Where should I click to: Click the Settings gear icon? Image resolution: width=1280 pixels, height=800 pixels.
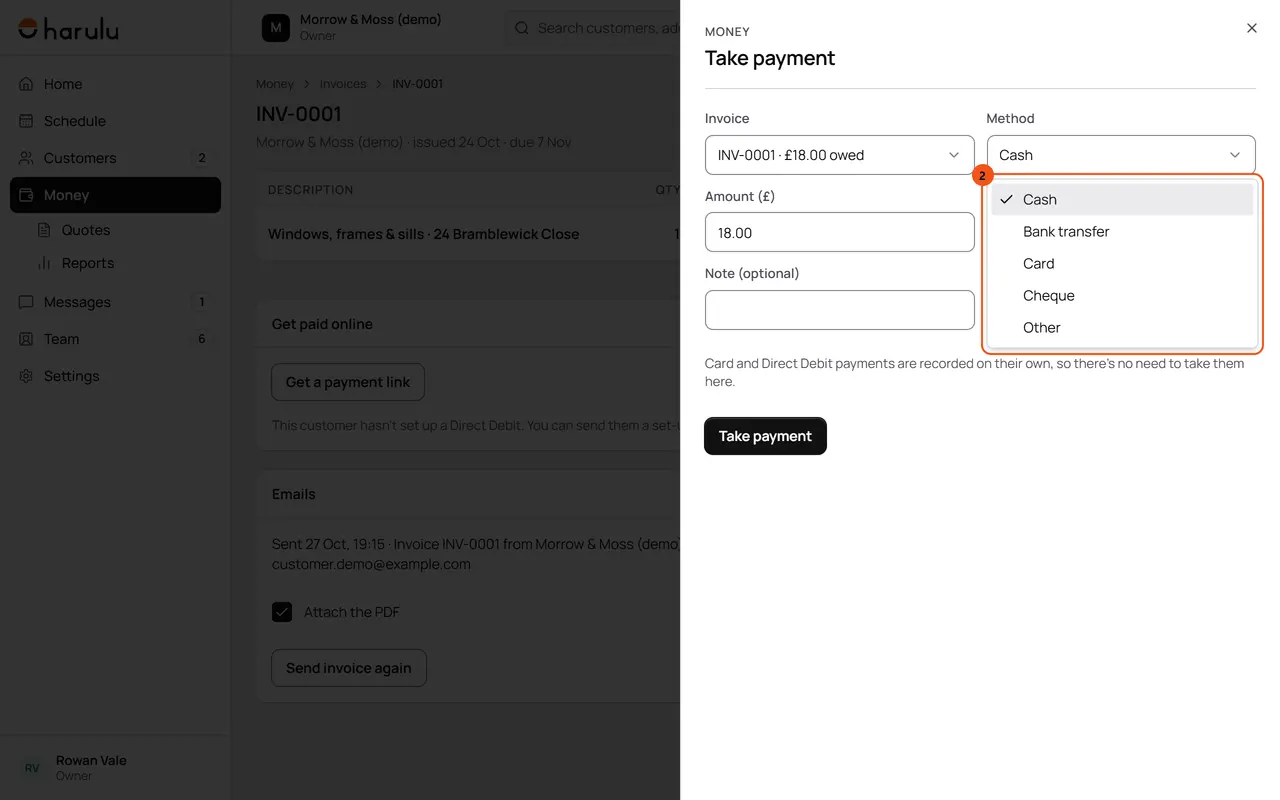27,376
